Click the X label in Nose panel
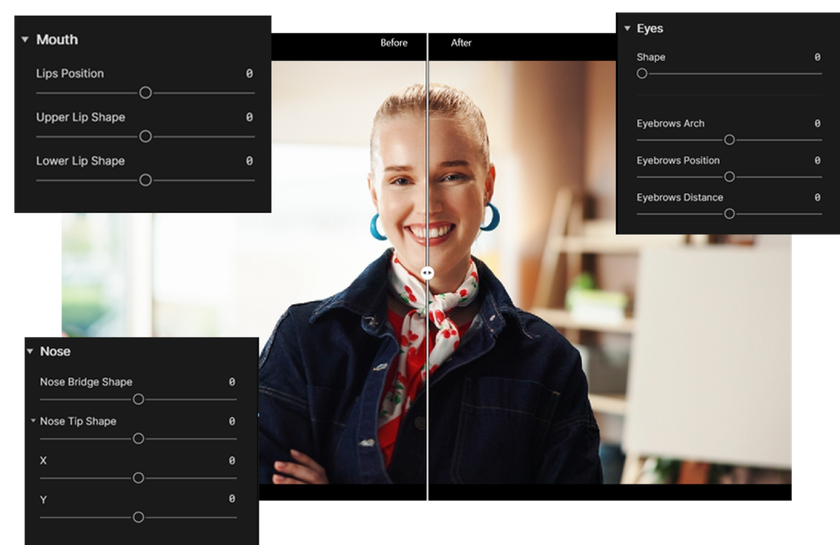Viewport: 840px width, 545px height. [43, 460]
